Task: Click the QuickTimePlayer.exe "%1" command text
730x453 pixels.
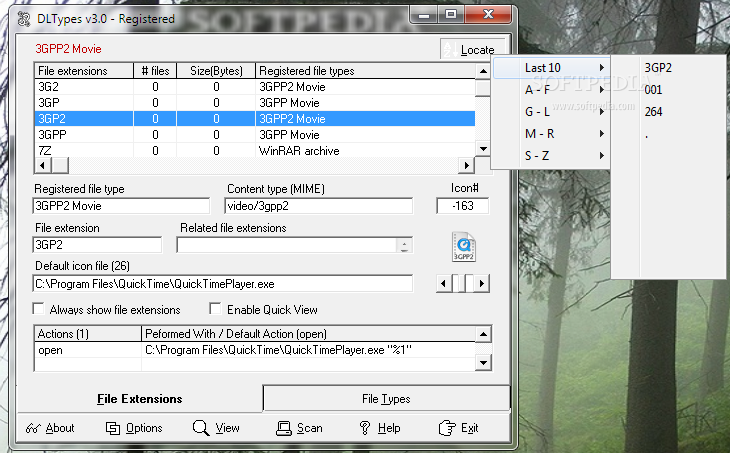Action: [278, 350]
